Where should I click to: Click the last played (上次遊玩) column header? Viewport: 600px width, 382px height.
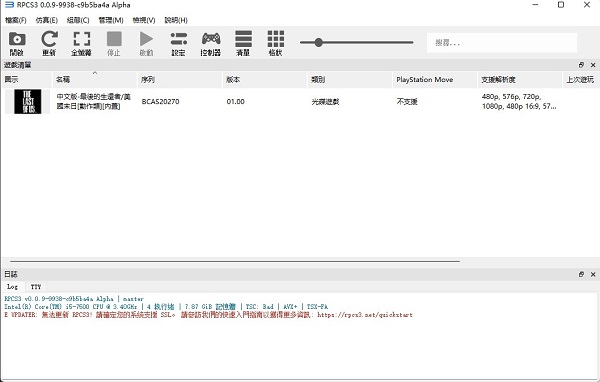click(580, 80)
